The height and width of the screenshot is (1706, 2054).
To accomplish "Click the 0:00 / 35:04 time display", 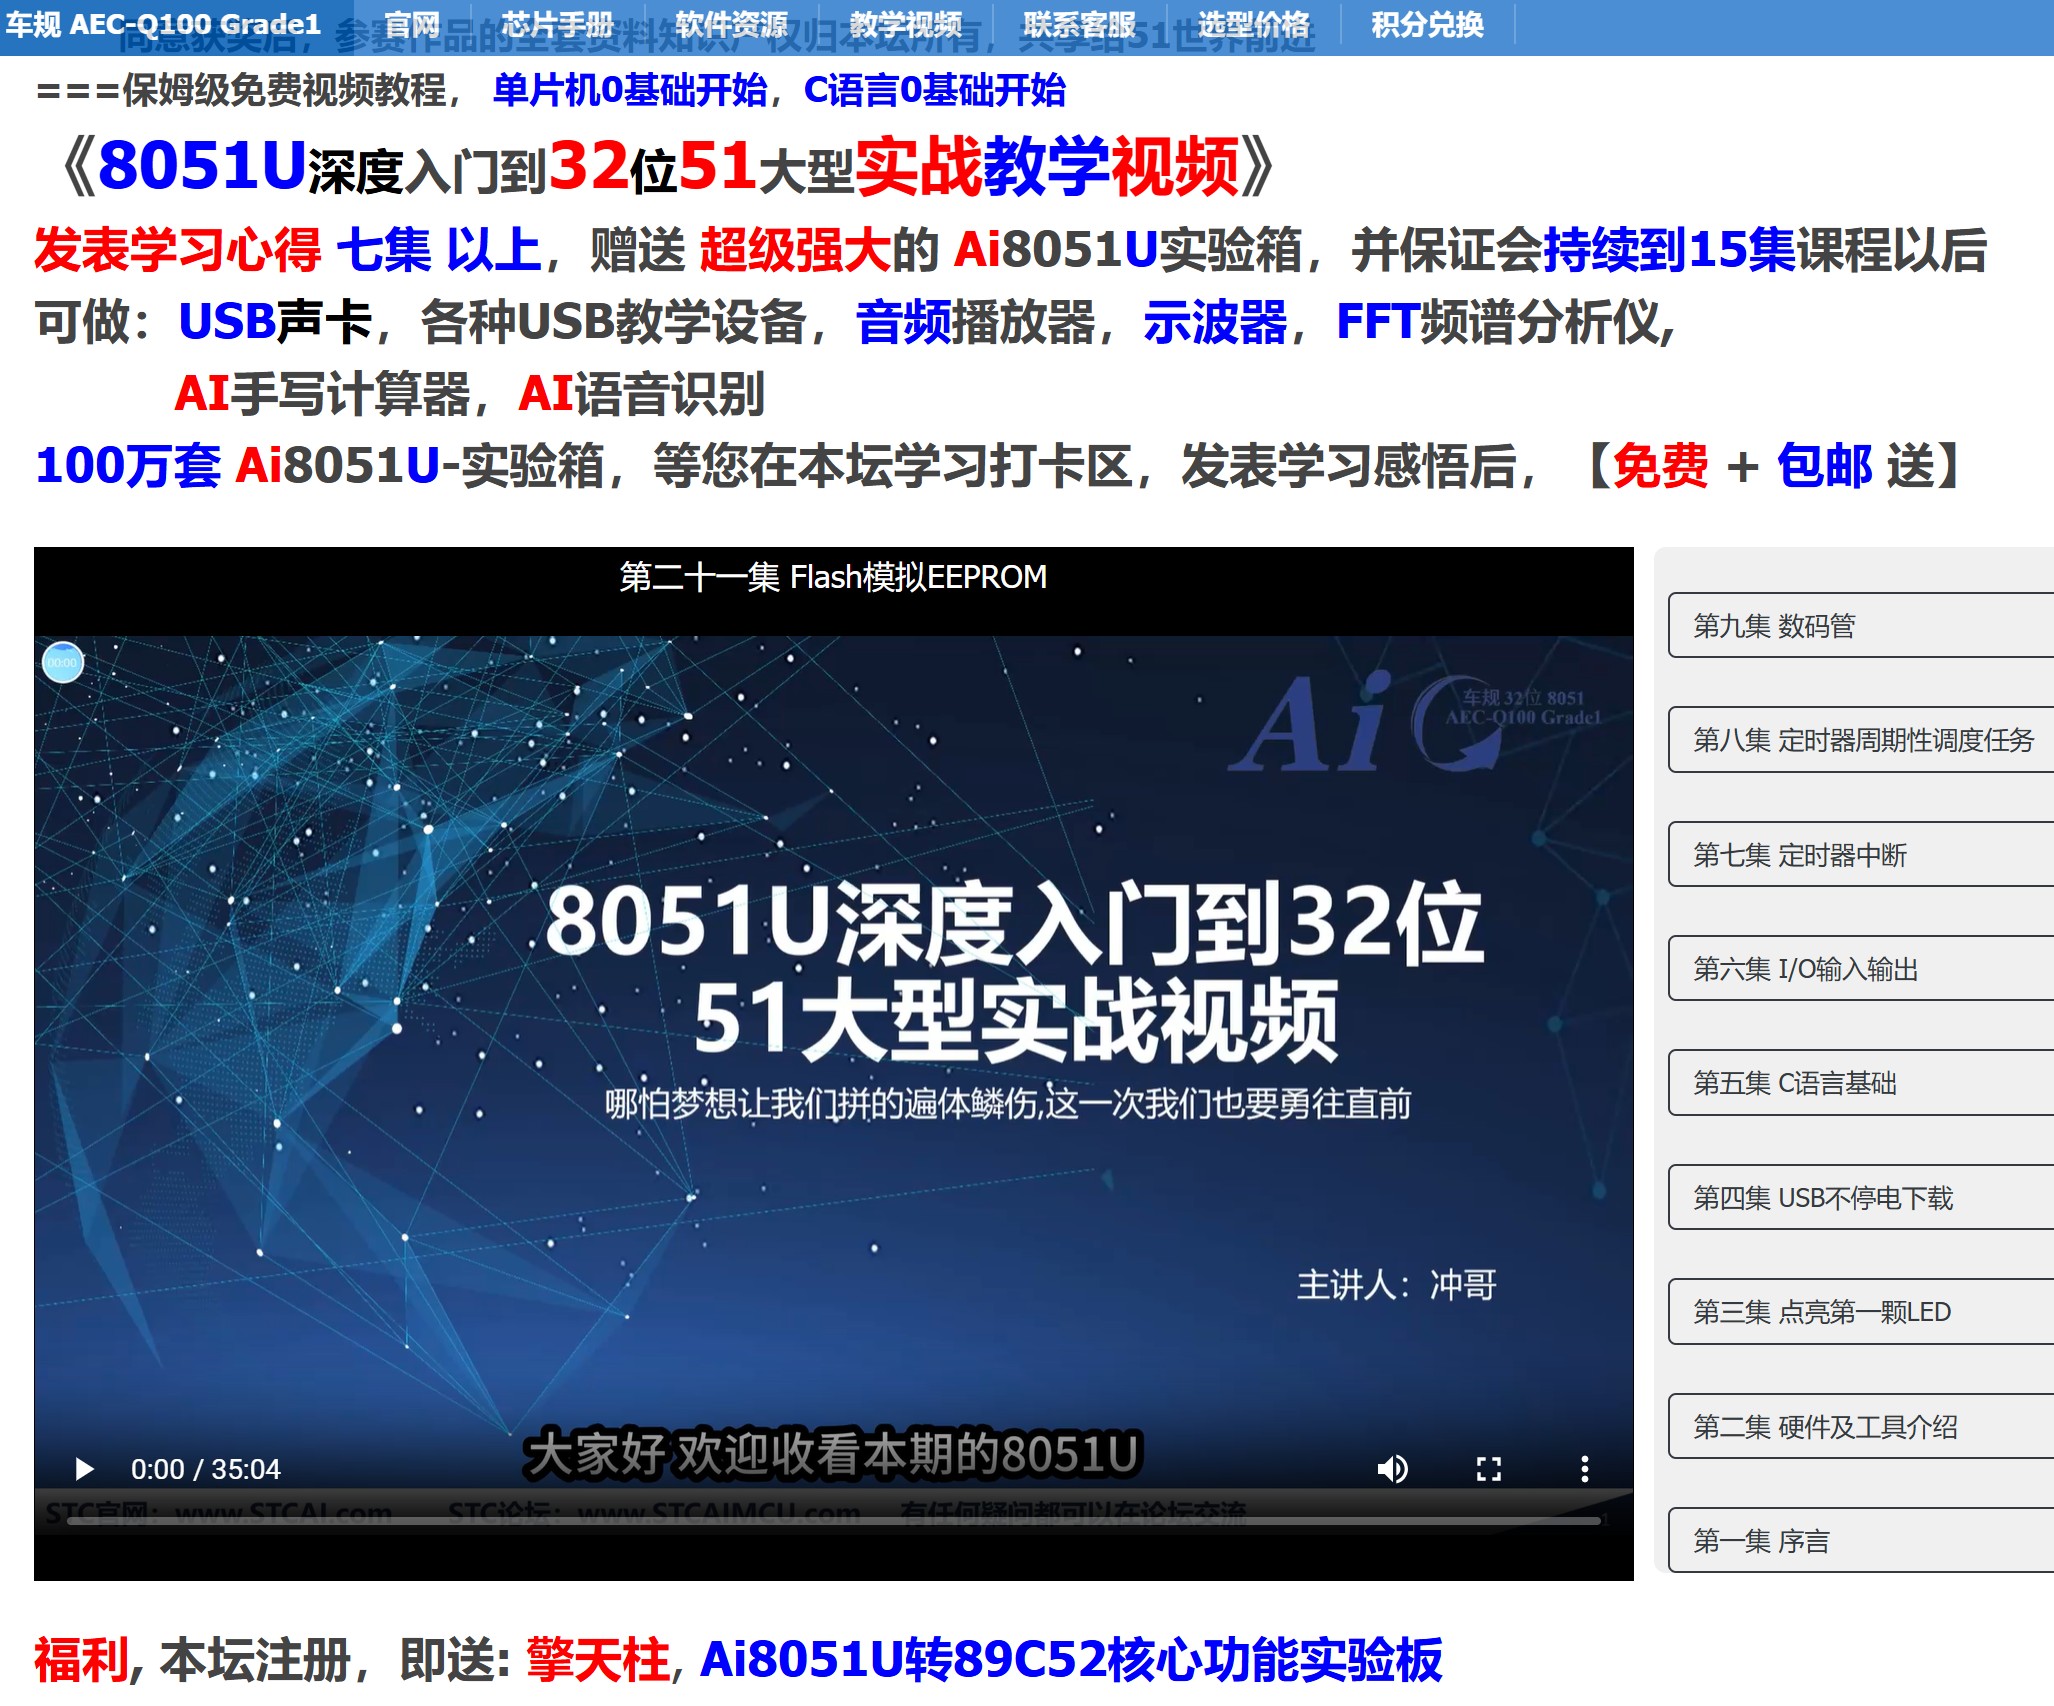I will pyautogui.click(x=206, y=1469).
